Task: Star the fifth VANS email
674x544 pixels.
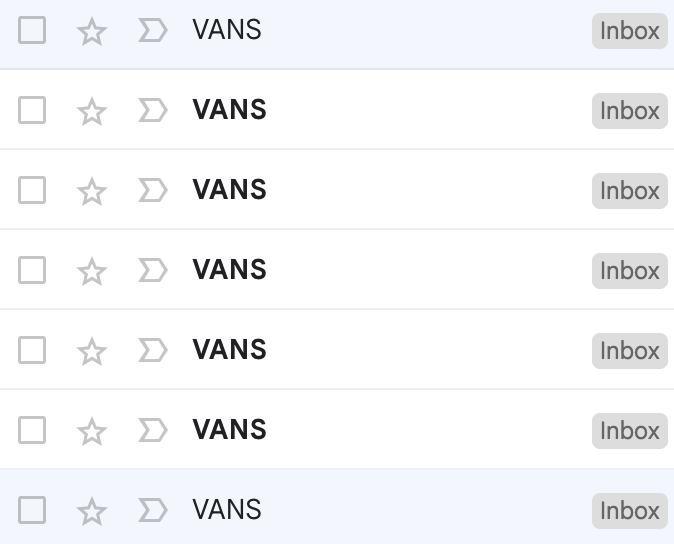Action: (92, 351)
